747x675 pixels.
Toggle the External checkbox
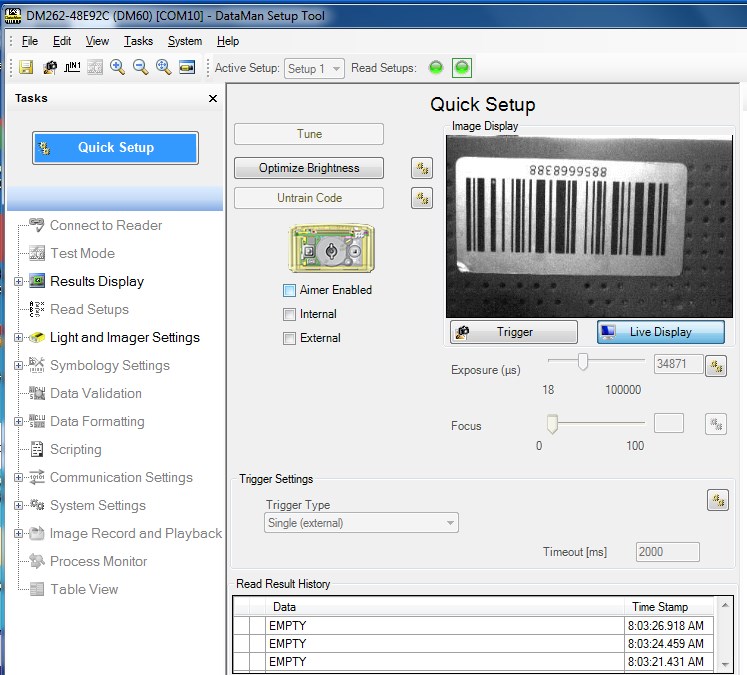pyautogui.click(x=289, y=339)
